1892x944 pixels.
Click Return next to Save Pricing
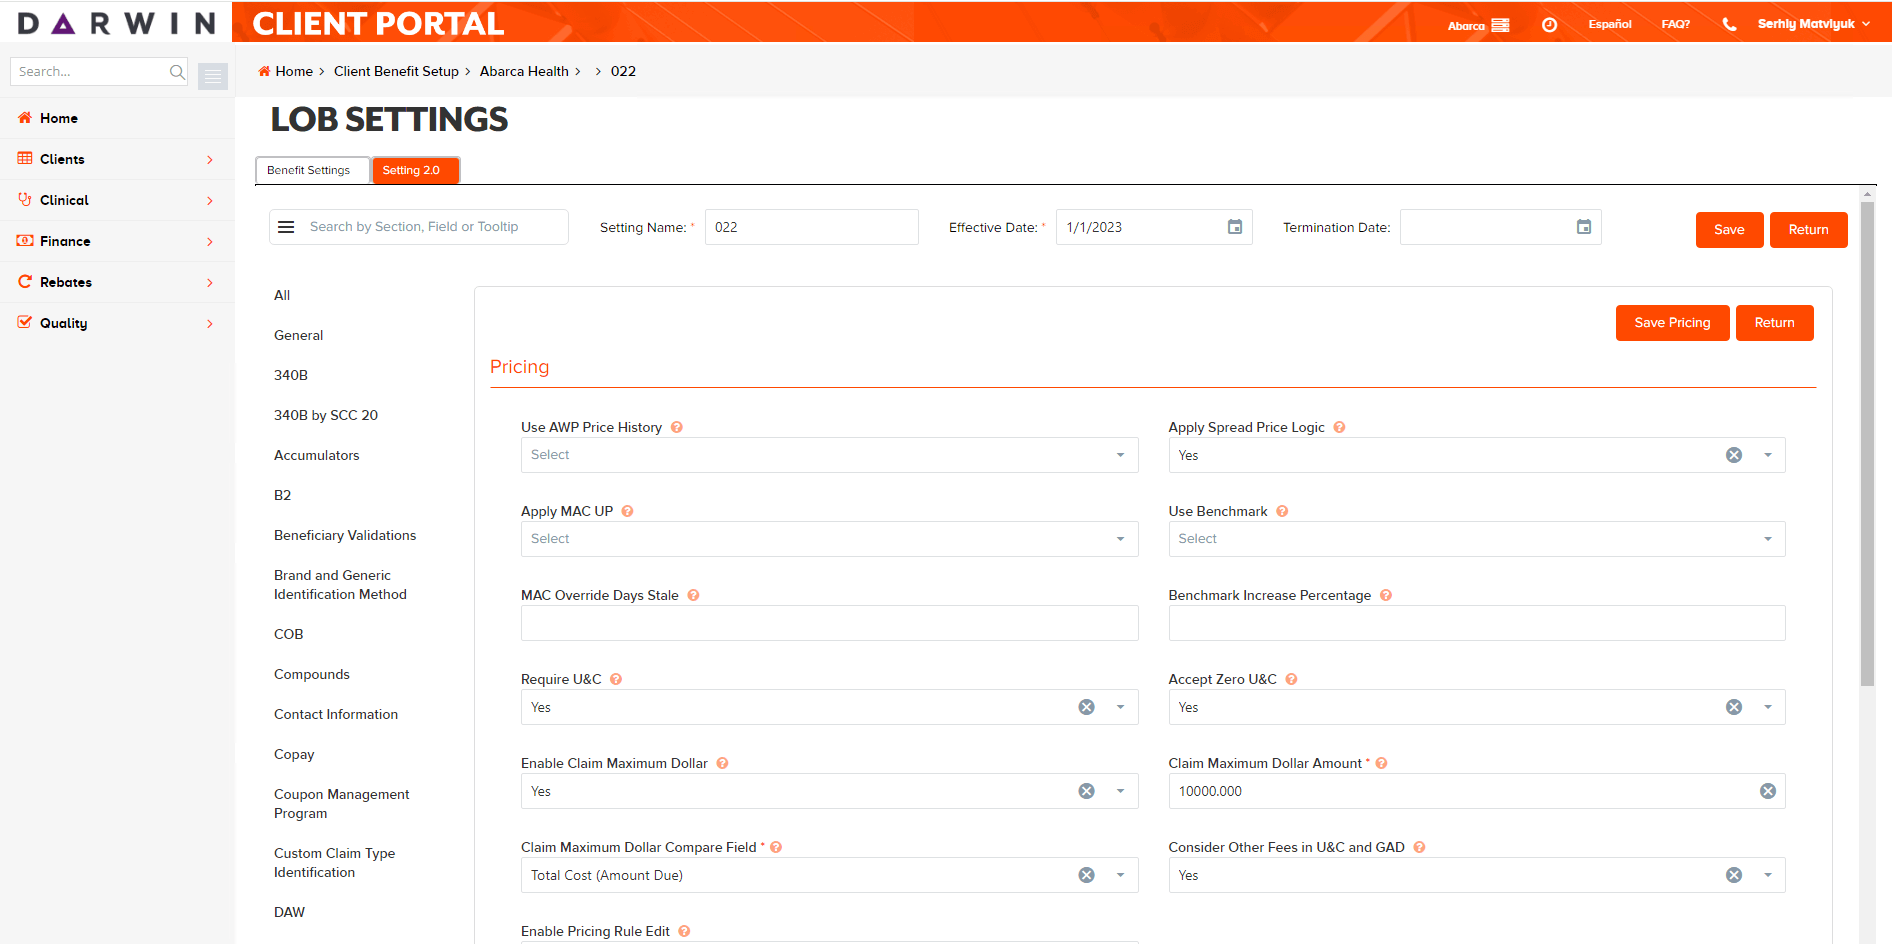[x=1774, y=323]
